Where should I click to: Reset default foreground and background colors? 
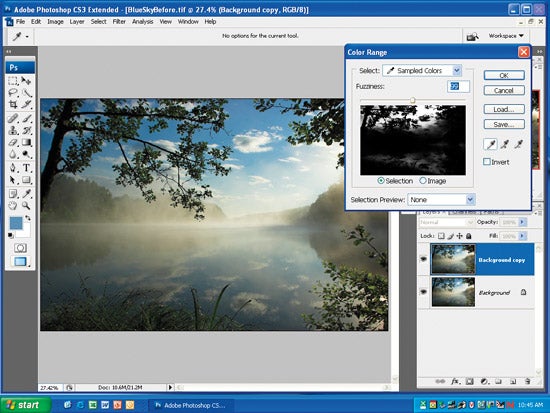(x=11, y=235)
